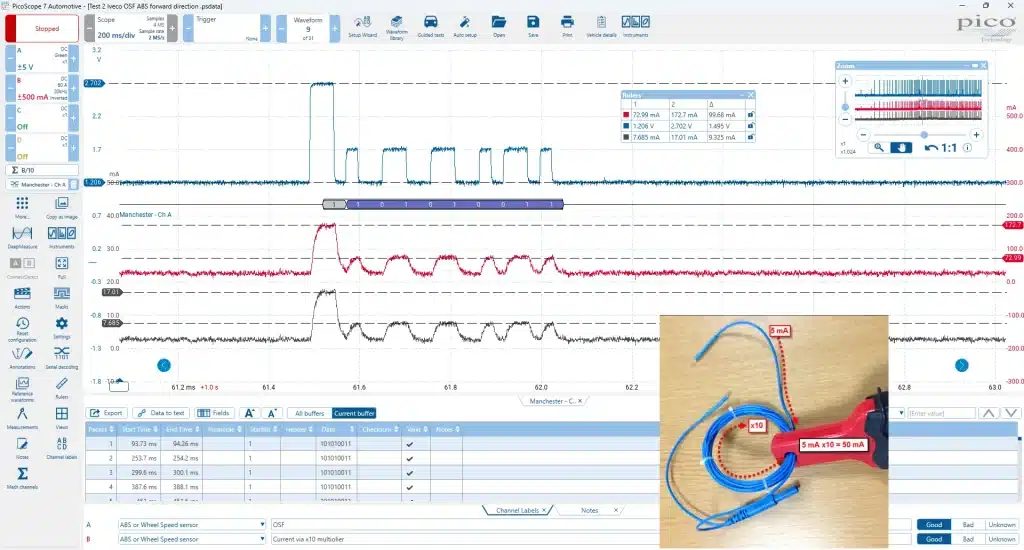Open DeepMeasure tool
This screenshot has width=1024, height=550.
22,238
